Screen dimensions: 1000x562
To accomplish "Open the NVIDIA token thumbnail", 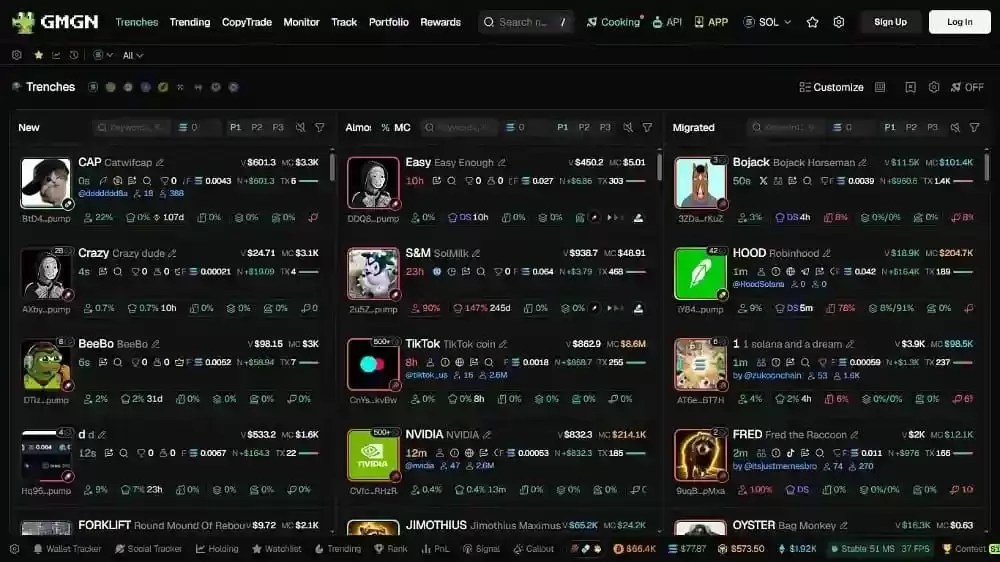I will tap(372, 455).
